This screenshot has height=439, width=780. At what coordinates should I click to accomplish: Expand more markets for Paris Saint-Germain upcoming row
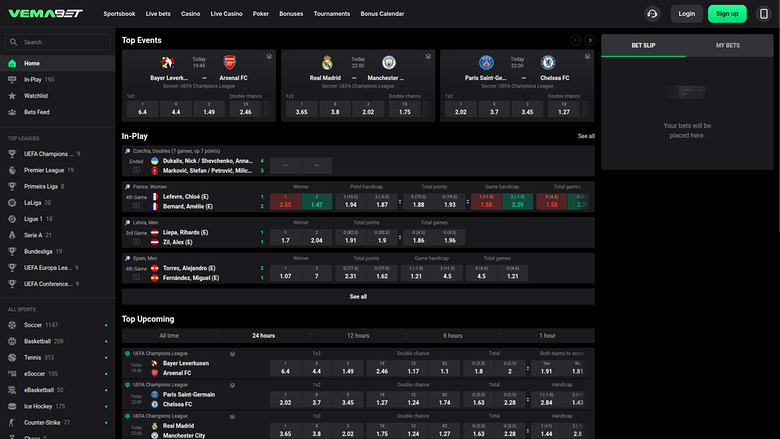pyautogui.click(x=528, y=399)
